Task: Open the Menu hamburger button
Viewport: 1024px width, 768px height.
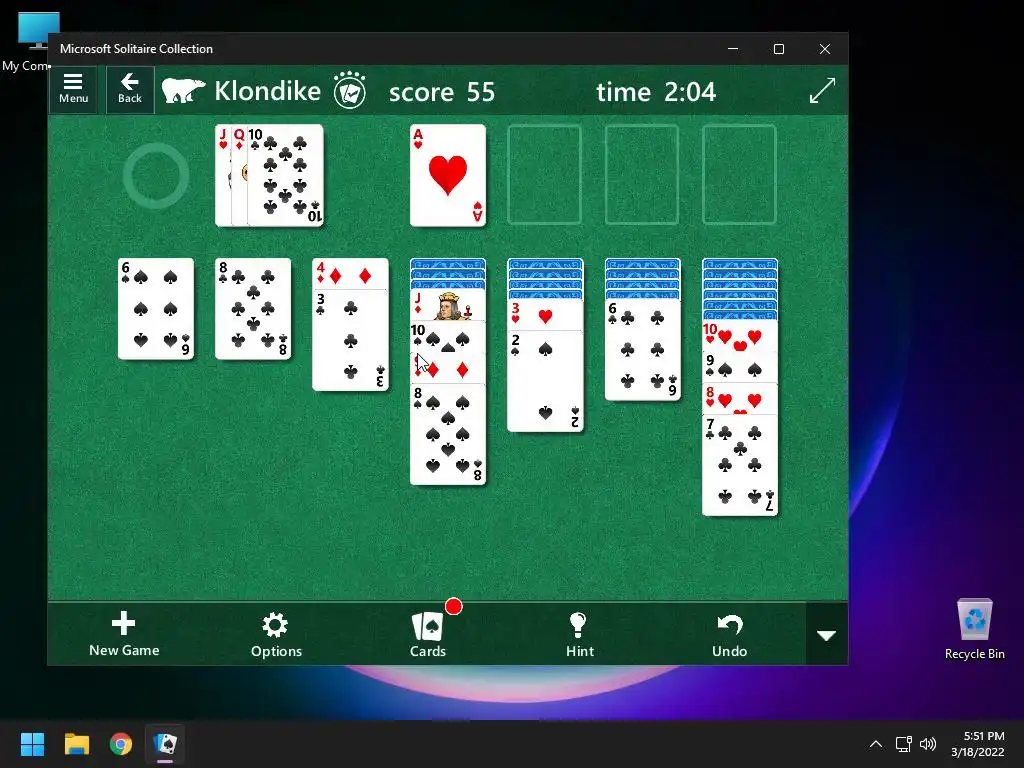Action: [73, 89]
